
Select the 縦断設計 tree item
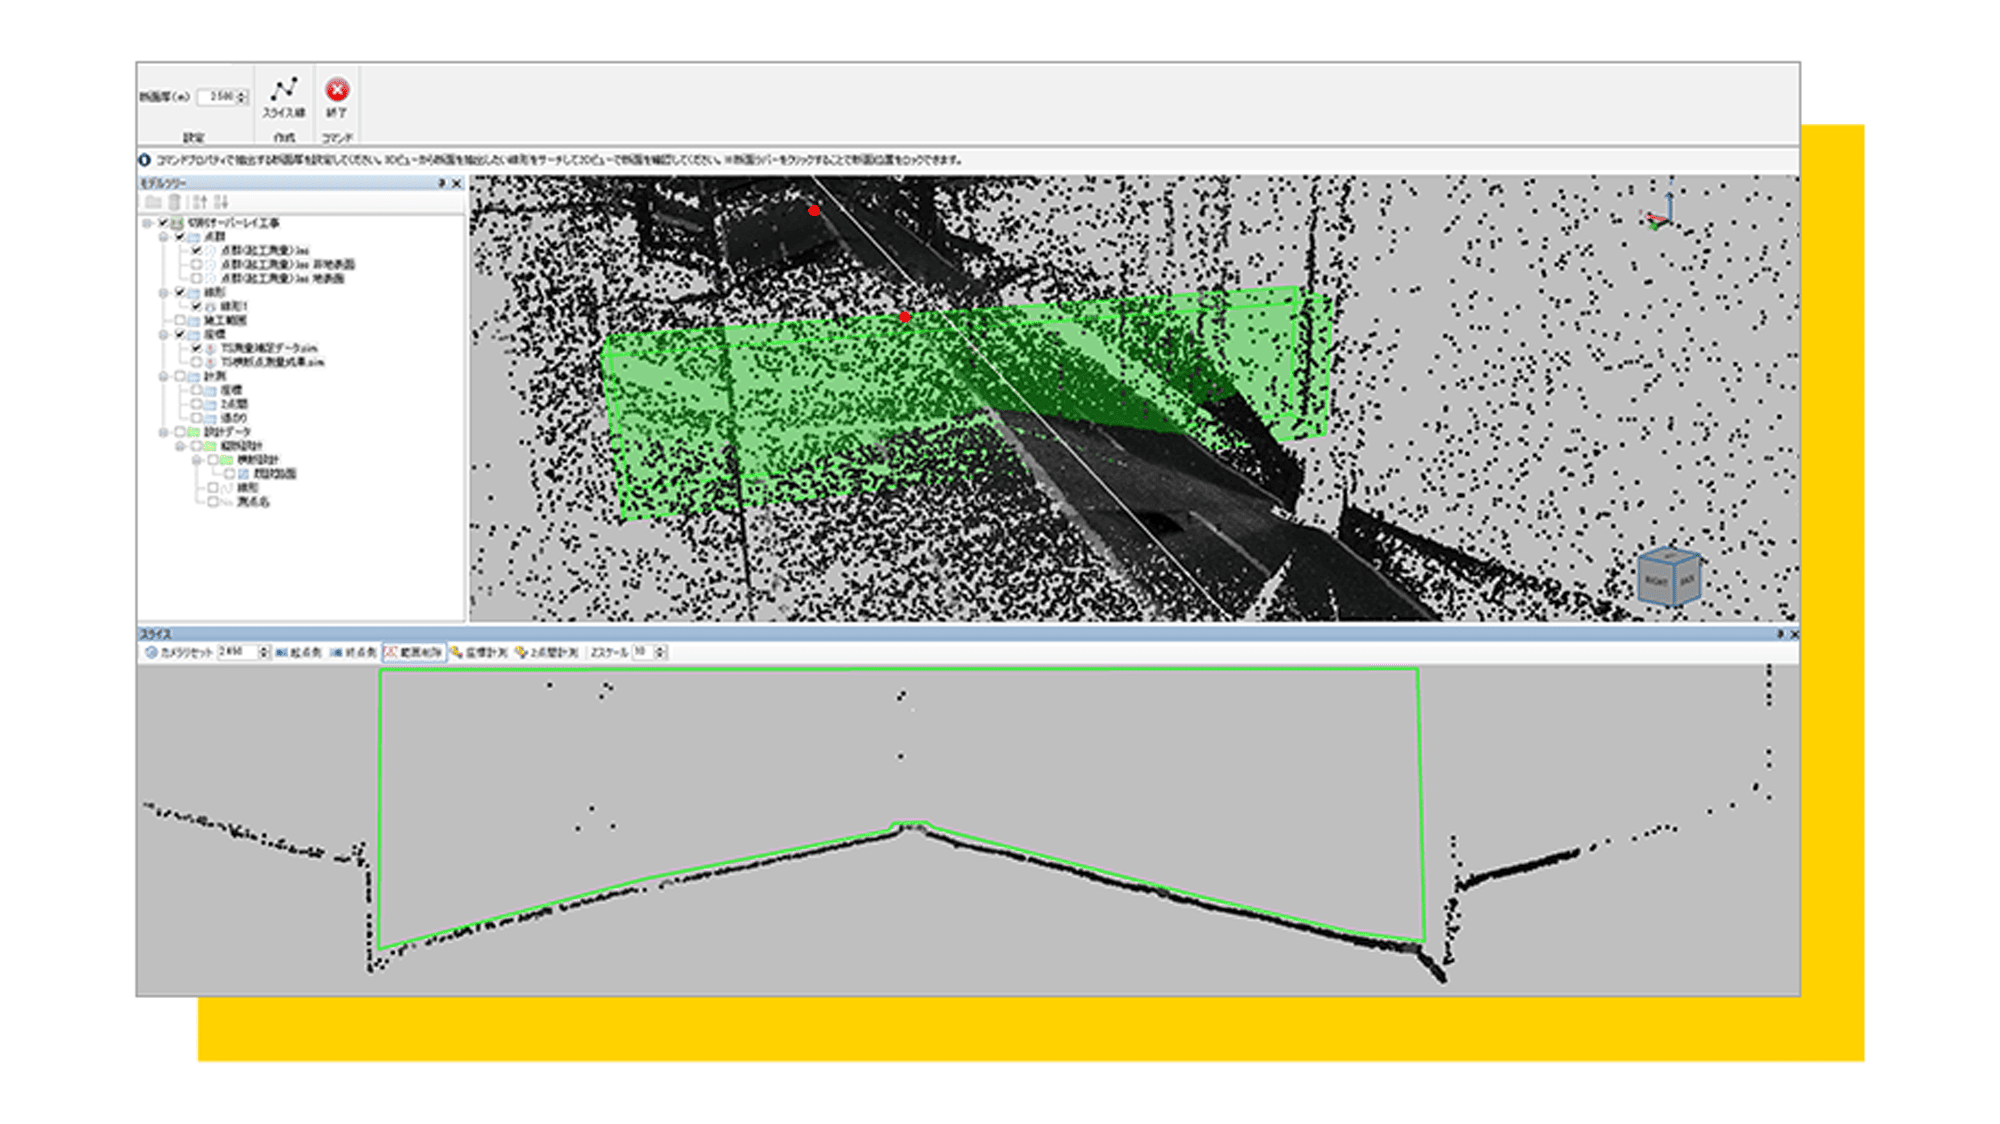tap(242, 446)
